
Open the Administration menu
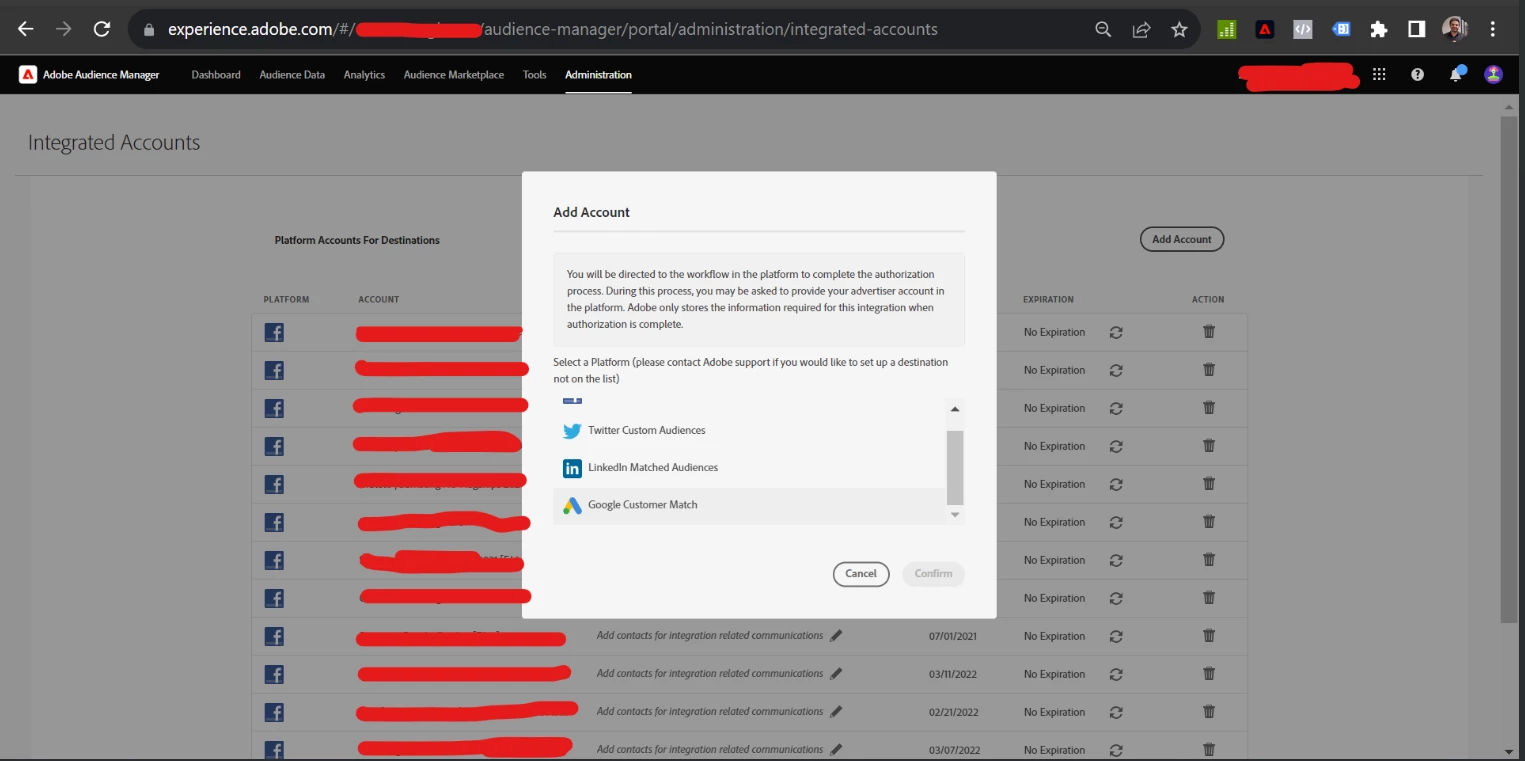[598, 75]
